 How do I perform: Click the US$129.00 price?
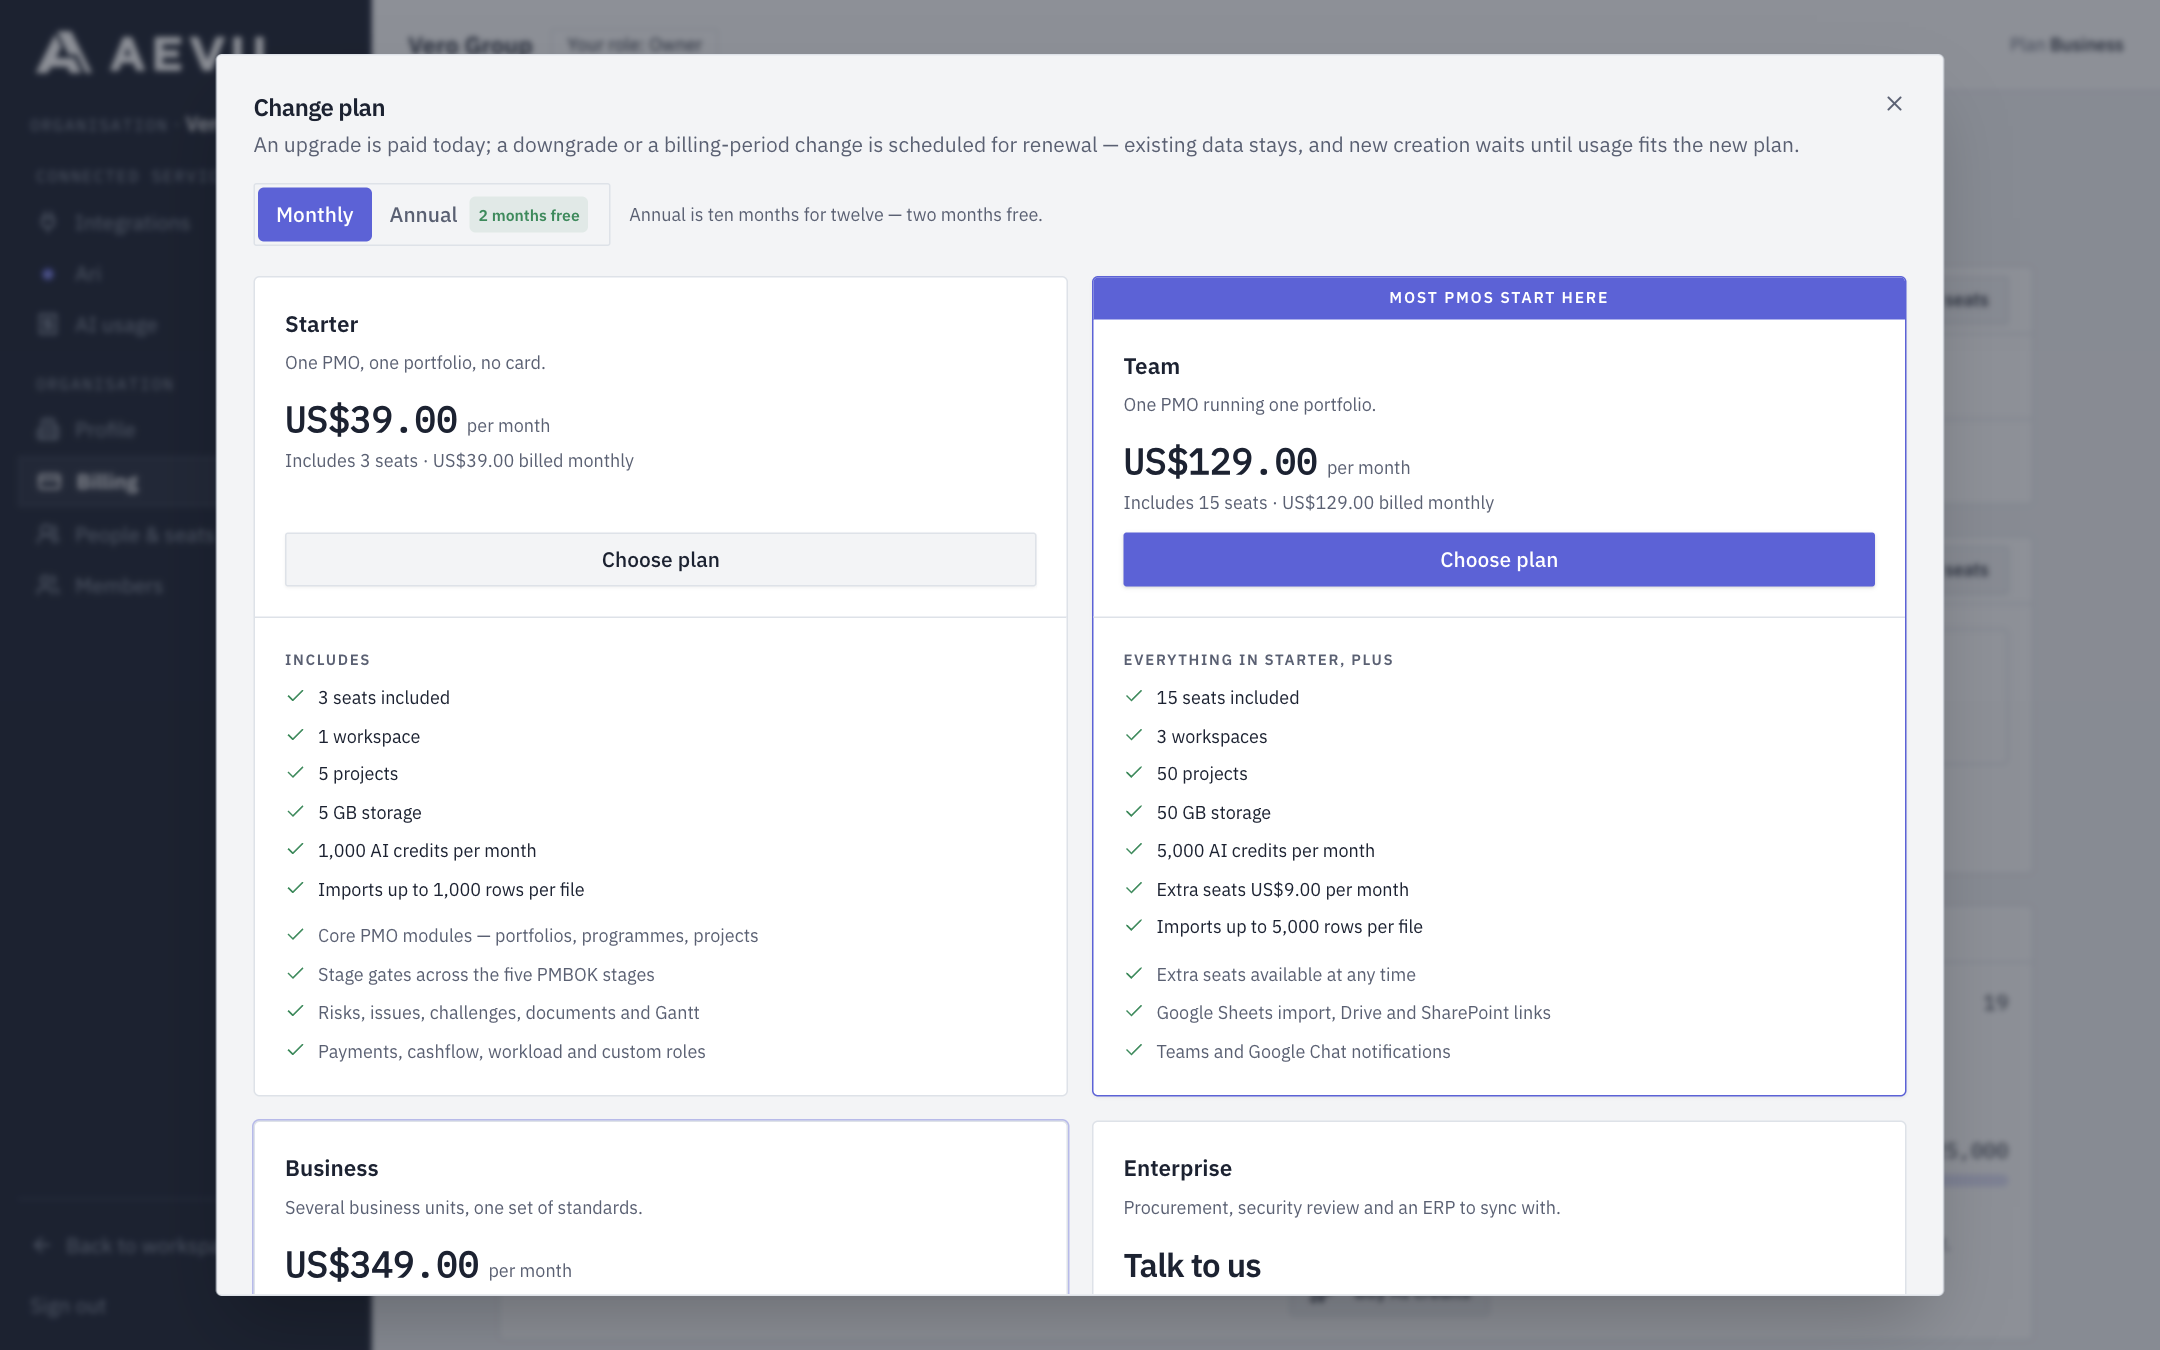click(x=1220, y=462)
